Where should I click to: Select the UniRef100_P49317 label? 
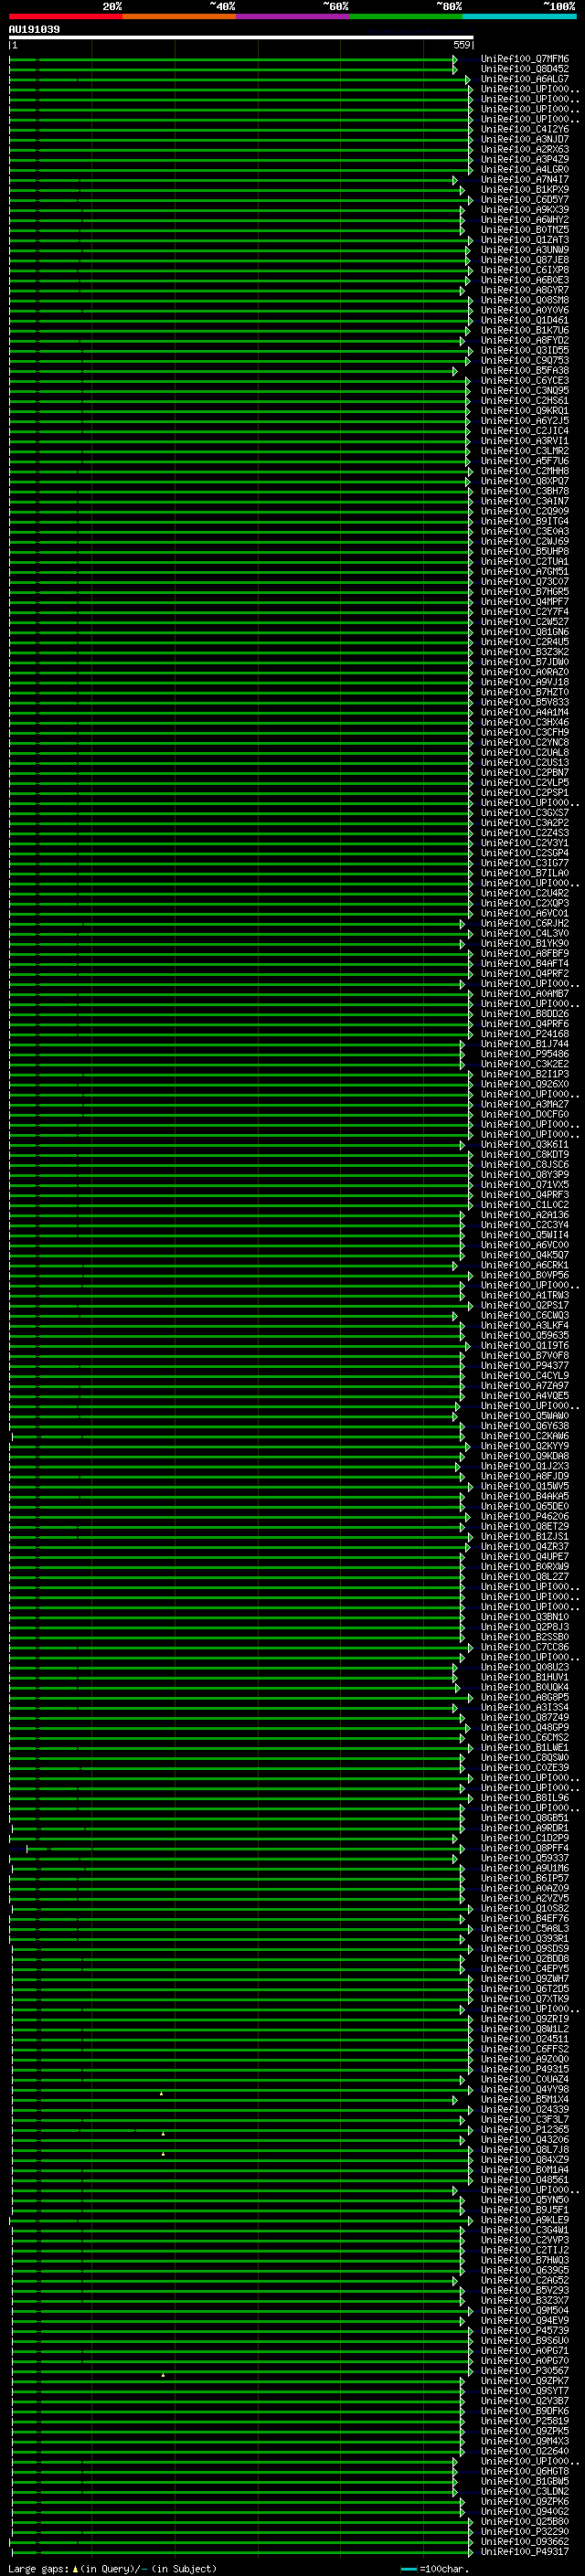[x=524, y=2551]
